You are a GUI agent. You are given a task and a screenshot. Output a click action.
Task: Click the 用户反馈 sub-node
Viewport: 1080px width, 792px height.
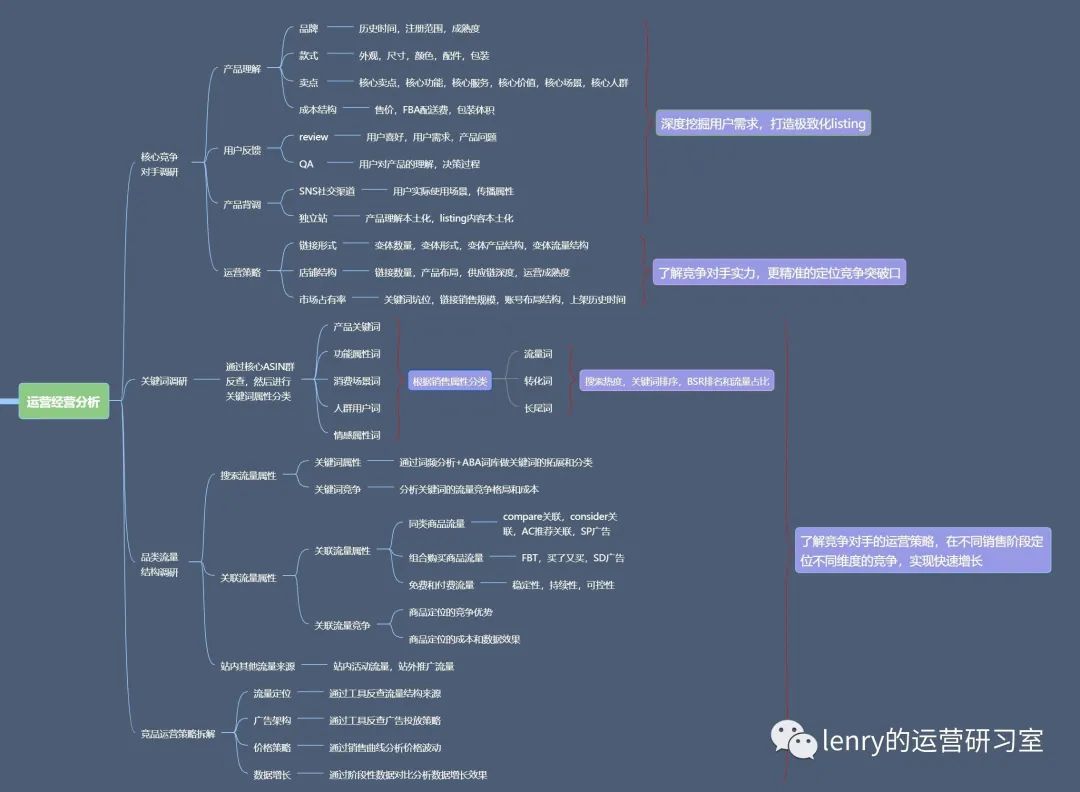pos(242,150)
